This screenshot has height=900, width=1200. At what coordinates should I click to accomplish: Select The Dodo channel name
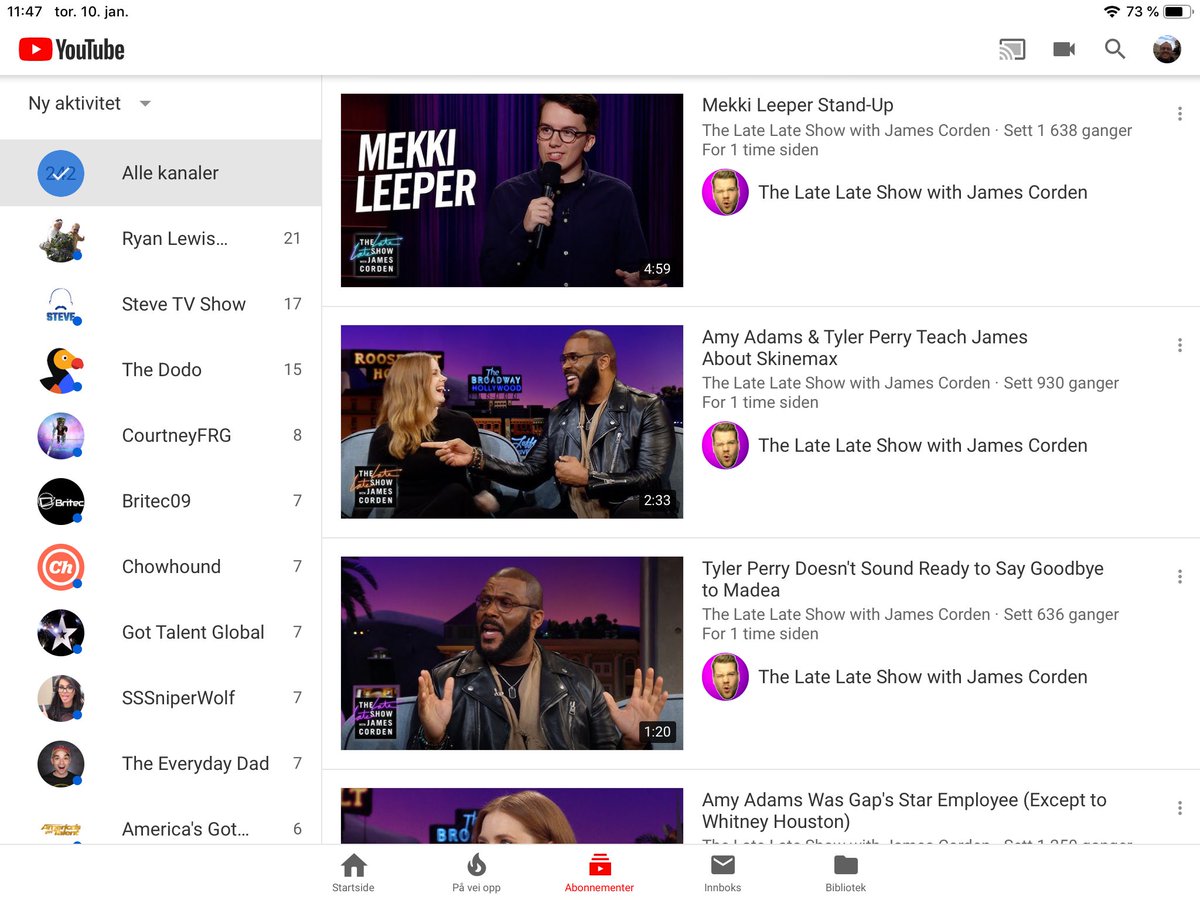pyautogui.click(x=162, y=370)
